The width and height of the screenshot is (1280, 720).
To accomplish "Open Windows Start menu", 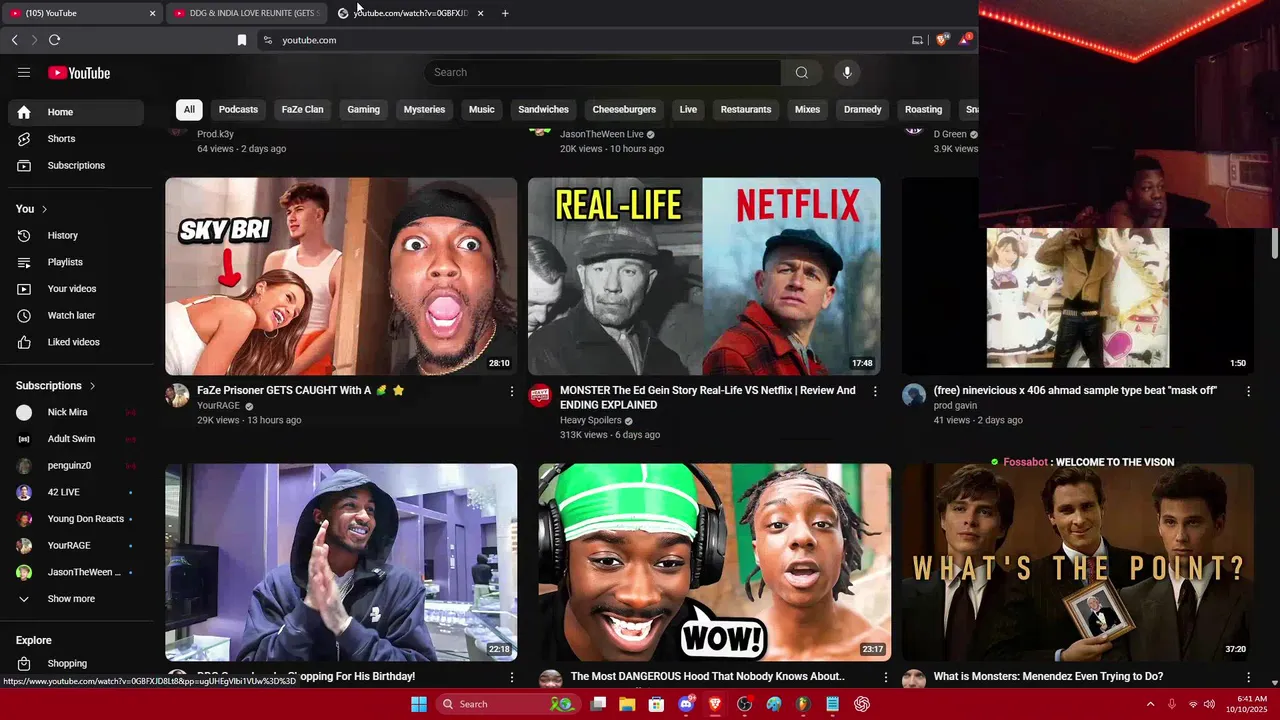I will coord(419,704).
